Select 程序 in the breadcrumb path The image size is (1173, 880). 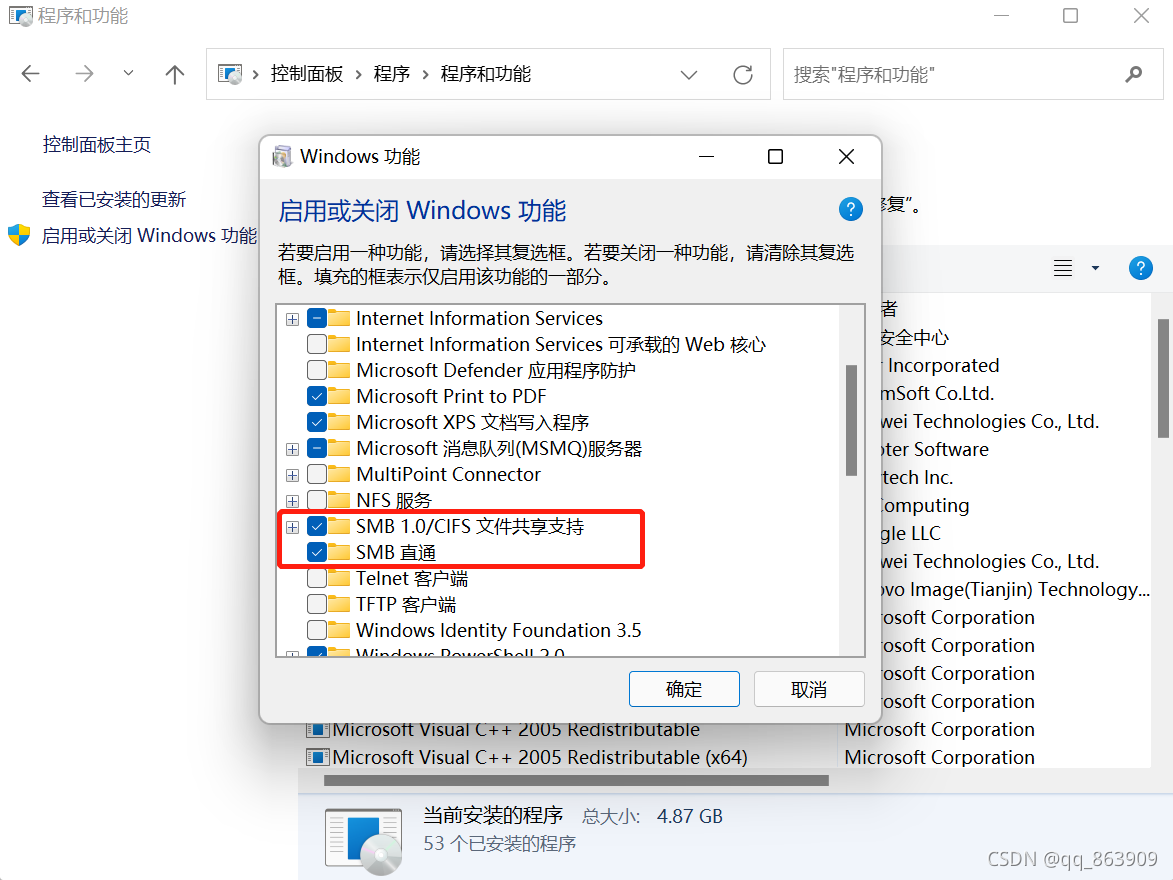click(391, 73)
